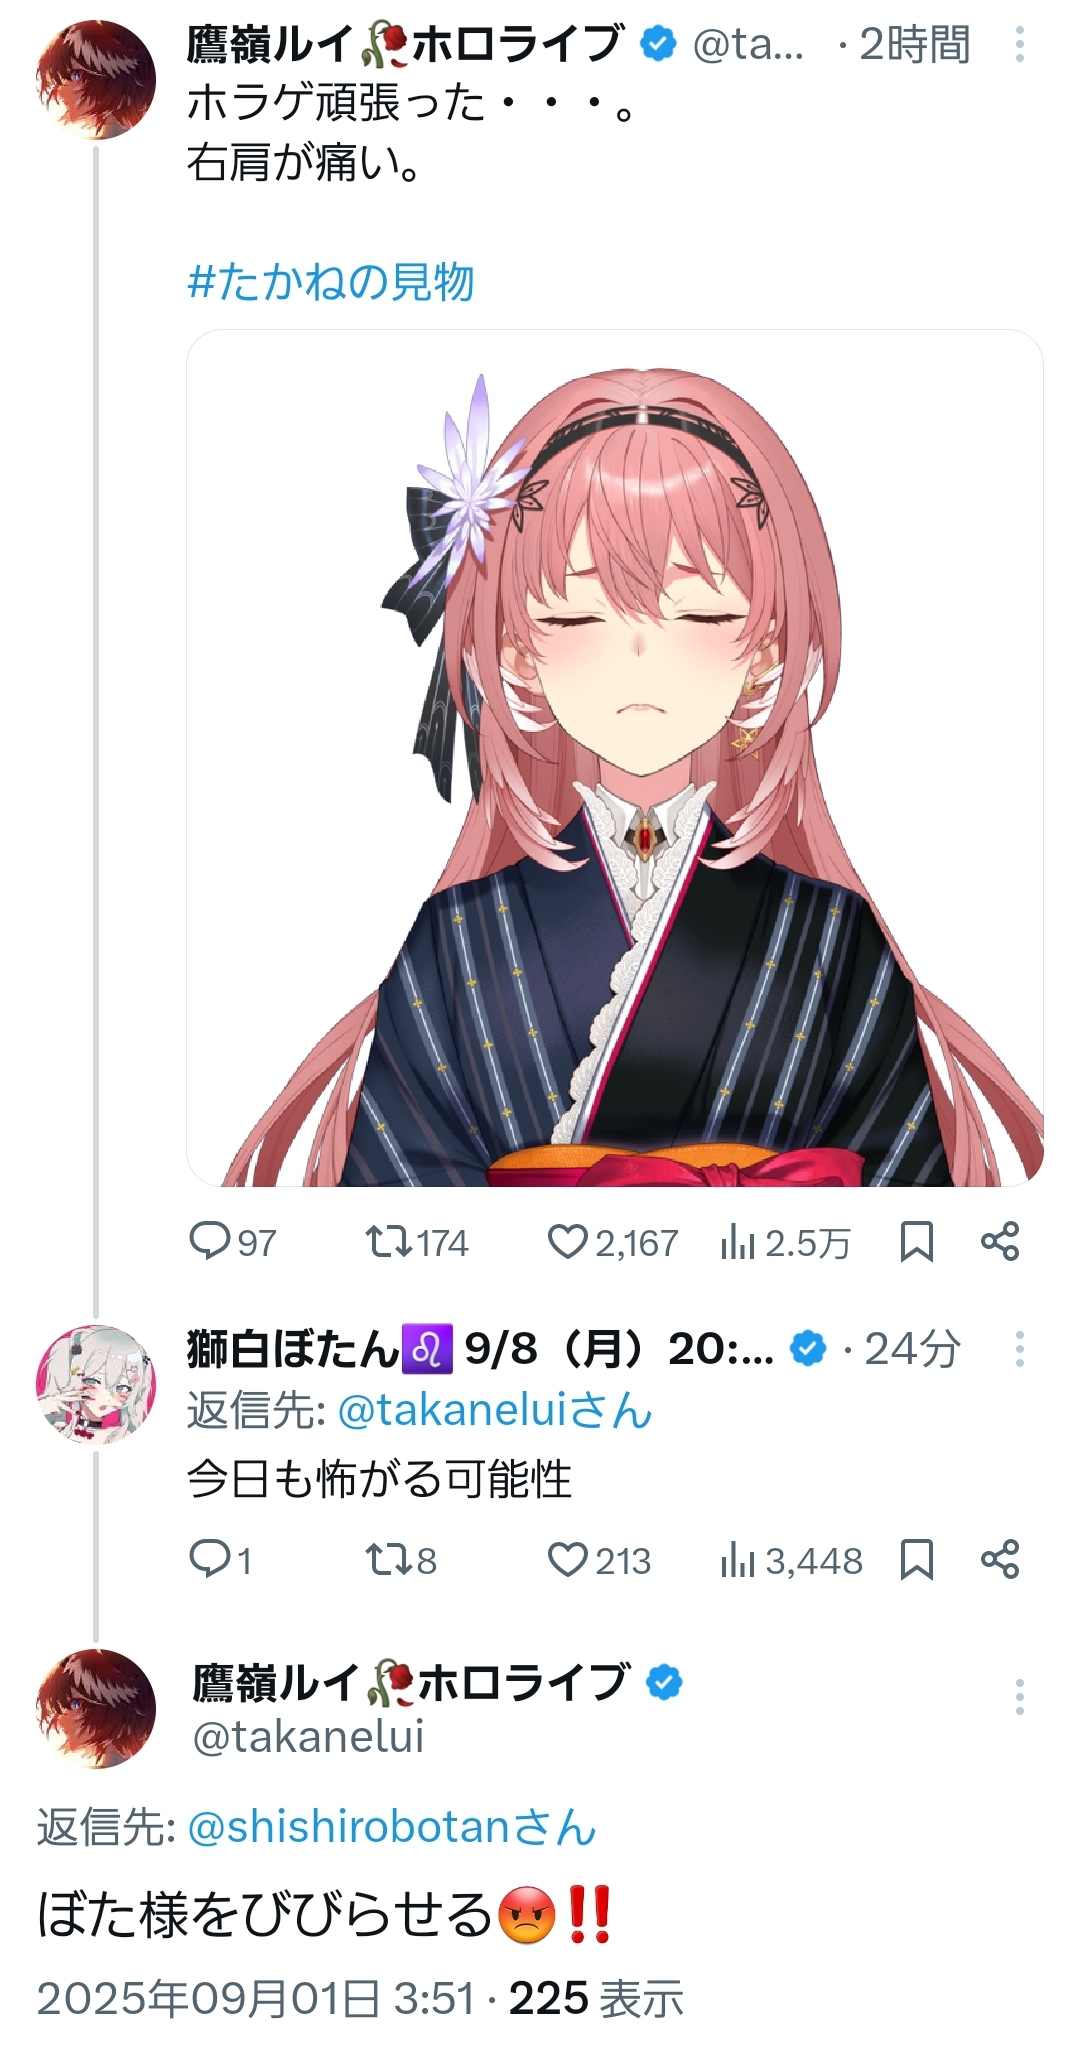Share 獅白ぼたん's reply post

tap(1000, 1560)
